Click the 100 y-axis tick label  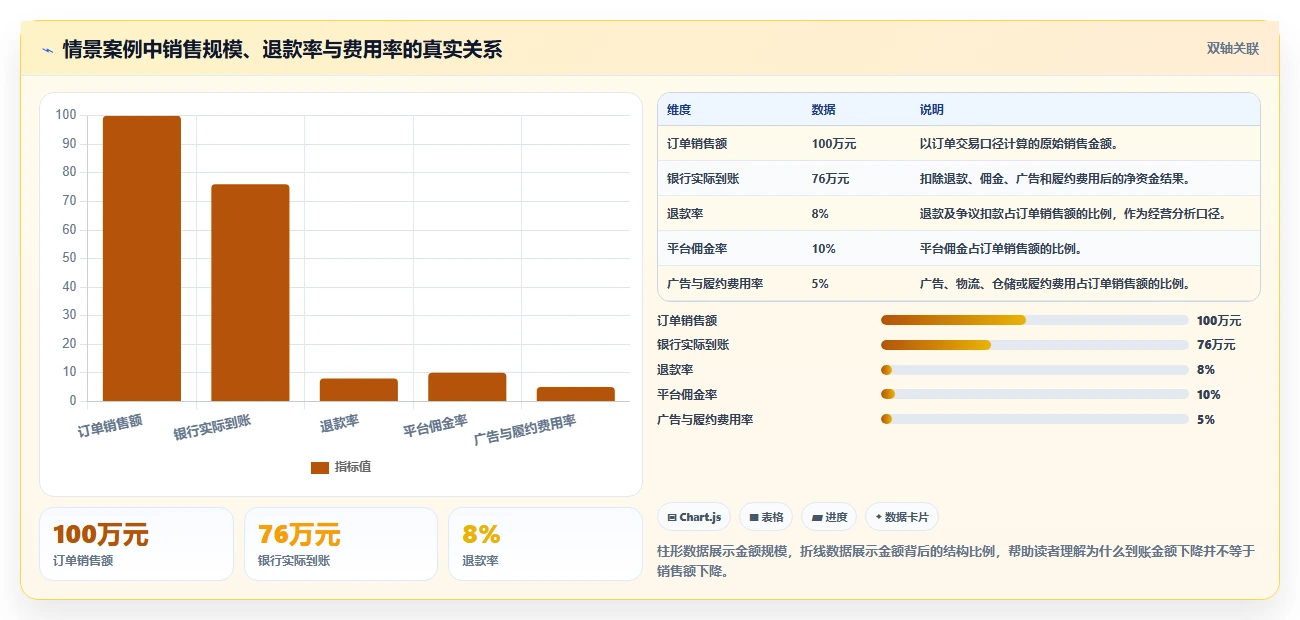pyautogui.click(x=66, y=115)
